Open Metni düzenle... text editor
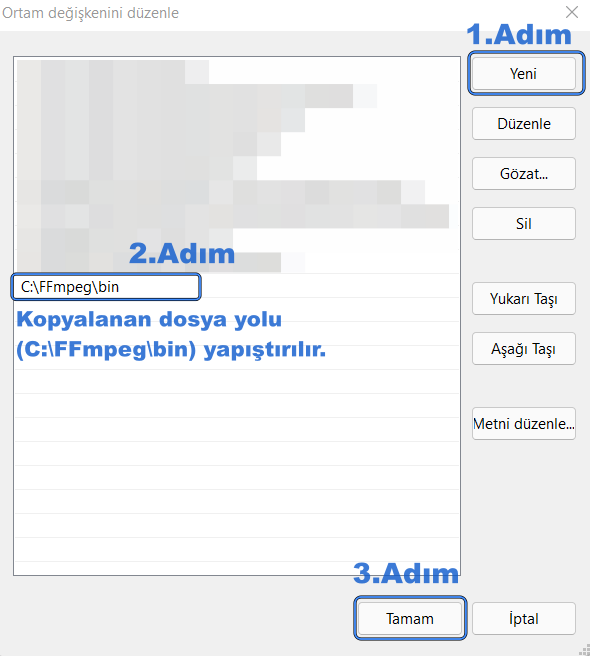590x656 pixels. pyautogui.click(x=524, y=424)
